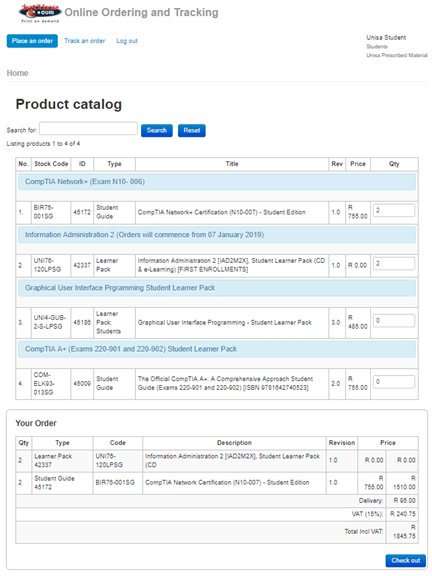This screenshot has width=432, height=576.
Task: Select the Information Administration 2 category header
Action: (217, 235)
